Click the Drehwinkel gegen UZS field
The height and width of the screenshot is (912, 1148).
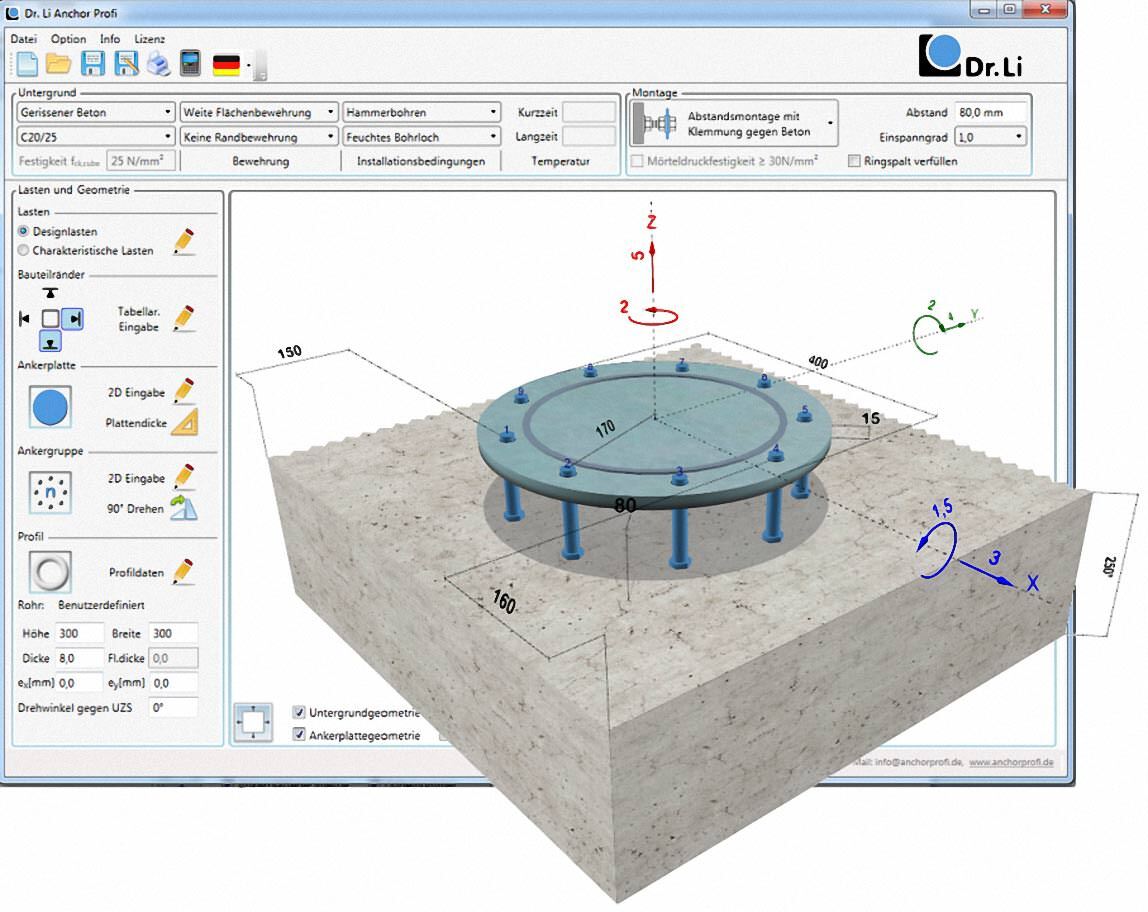(x=173, y=708)
